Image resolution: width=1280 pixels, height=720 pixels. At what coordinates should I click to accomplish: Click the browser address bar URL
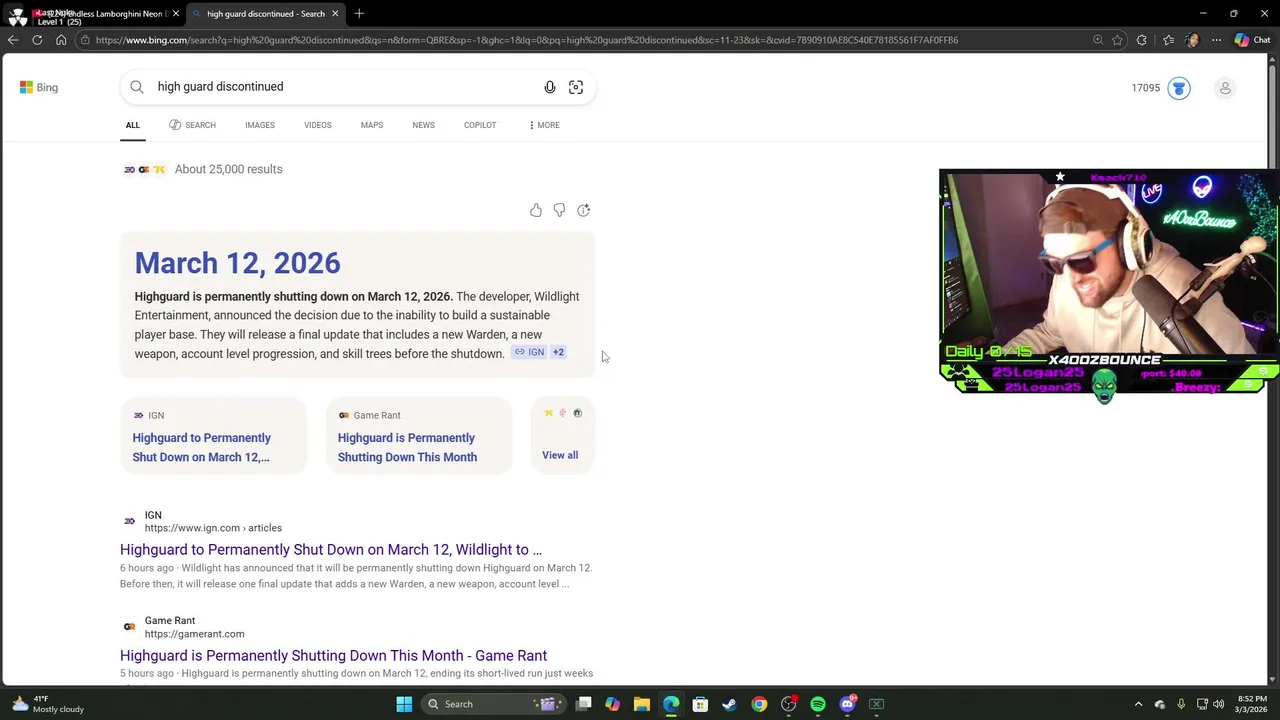527,40
